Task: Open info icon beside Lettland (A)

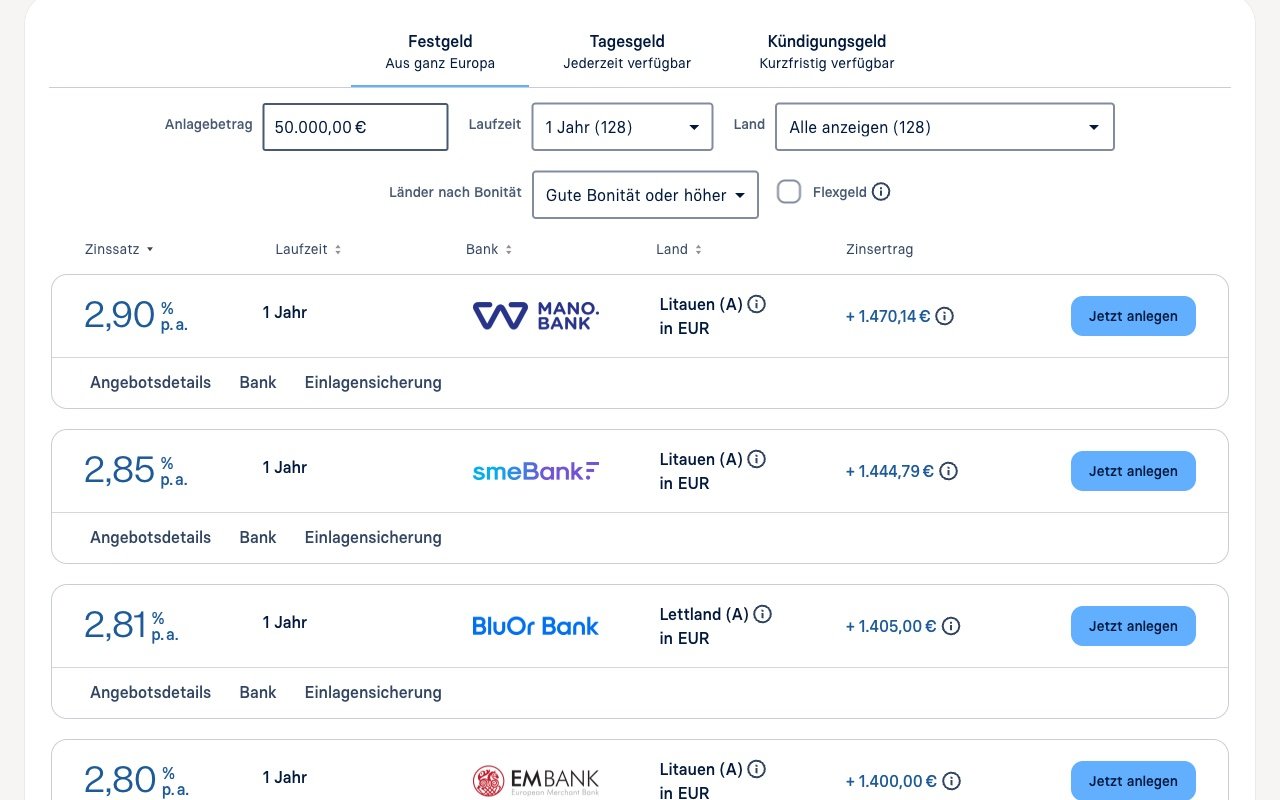Action: click(763, 614)
